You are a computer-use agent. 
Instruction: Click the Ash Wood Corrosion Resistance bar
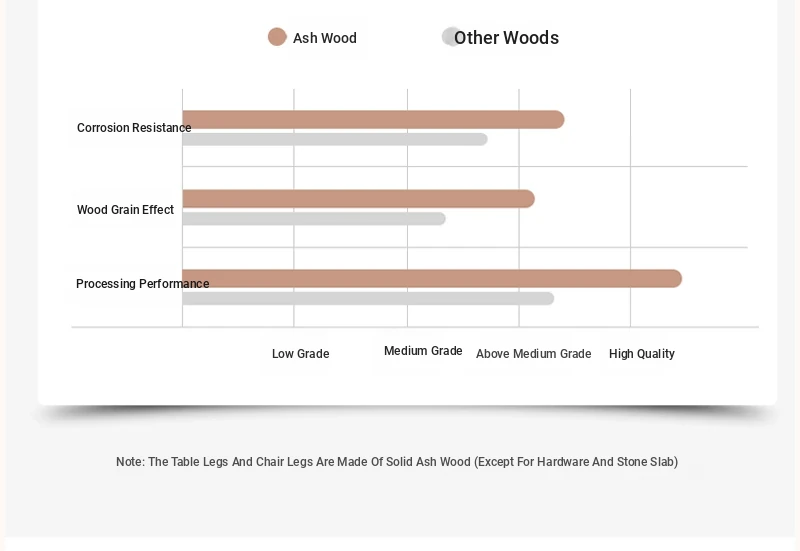click(373, 120)
